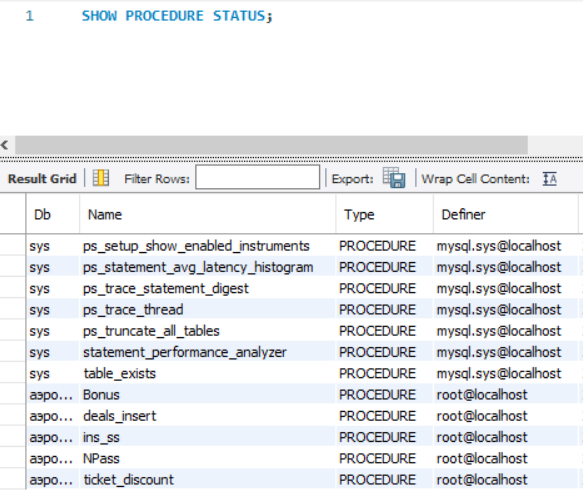The width and height of the screenshot is (583, 491).
Task: Click the Result Grid view icon
Action: coord(101,178)
